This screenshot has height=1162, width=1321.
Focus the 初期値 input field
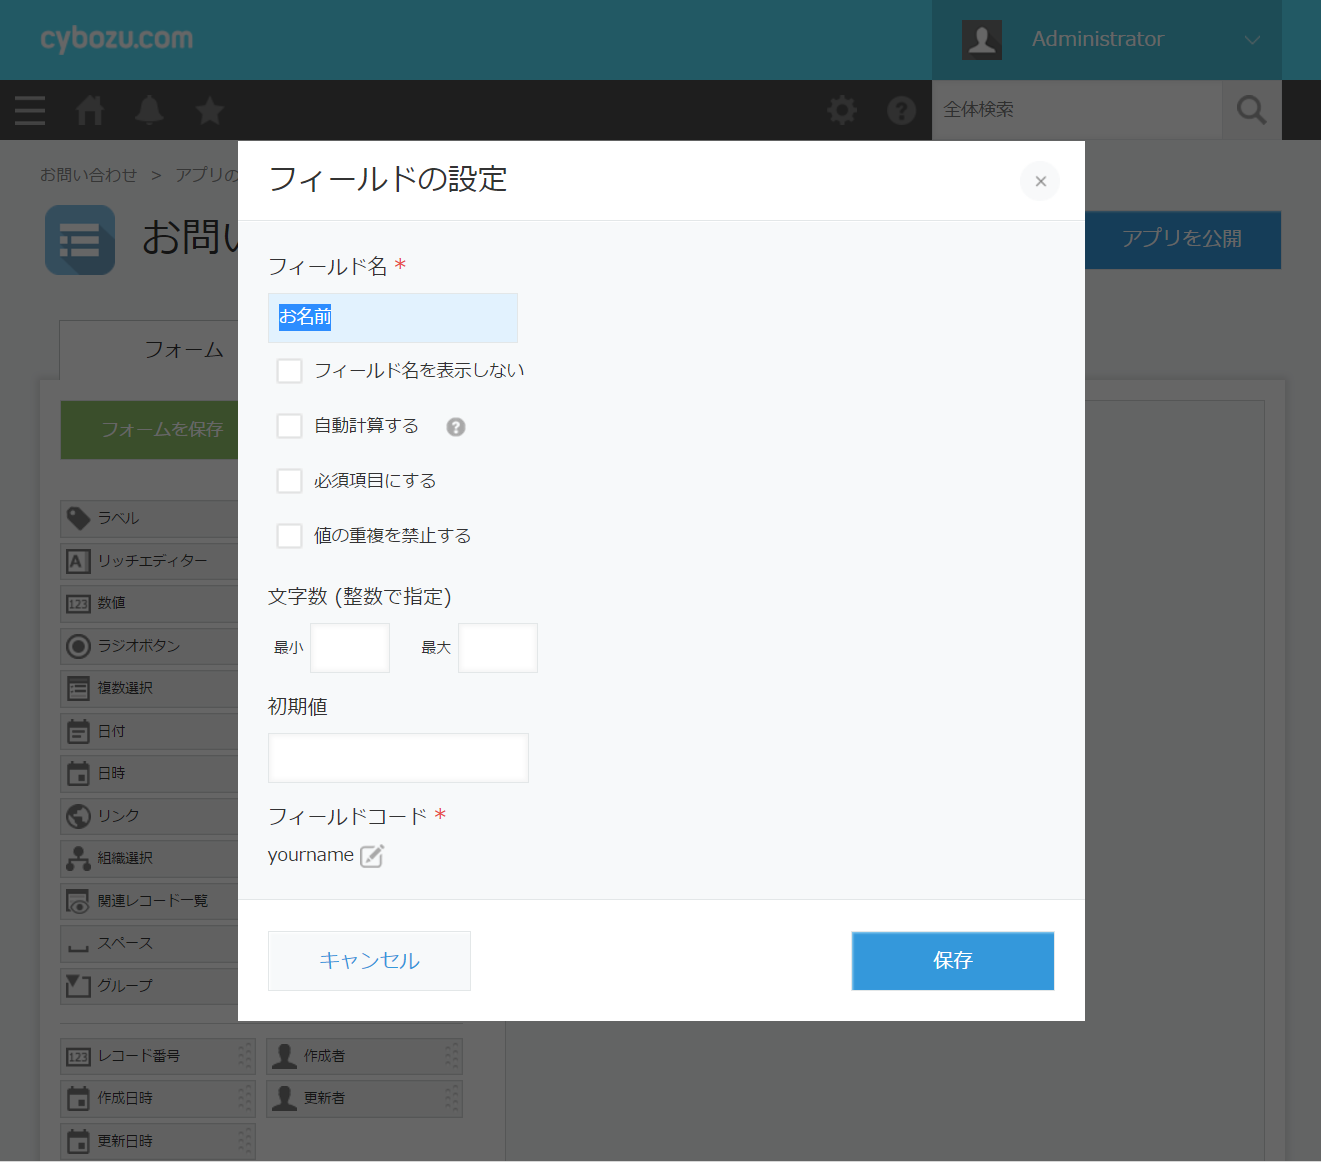pyautogui.click(x=398, y=758)
